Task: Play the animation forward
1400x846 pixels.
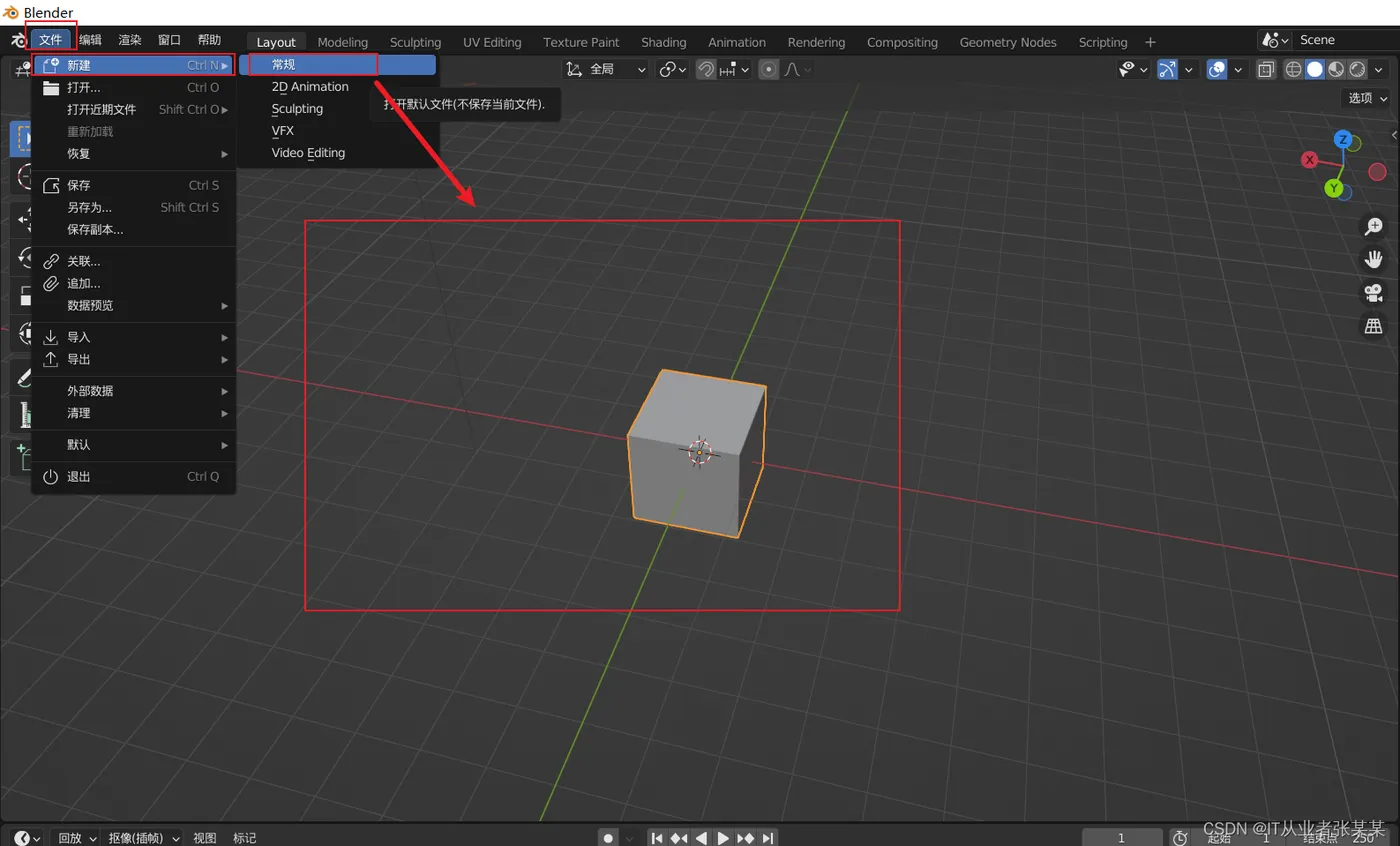Action: point(723,838)
